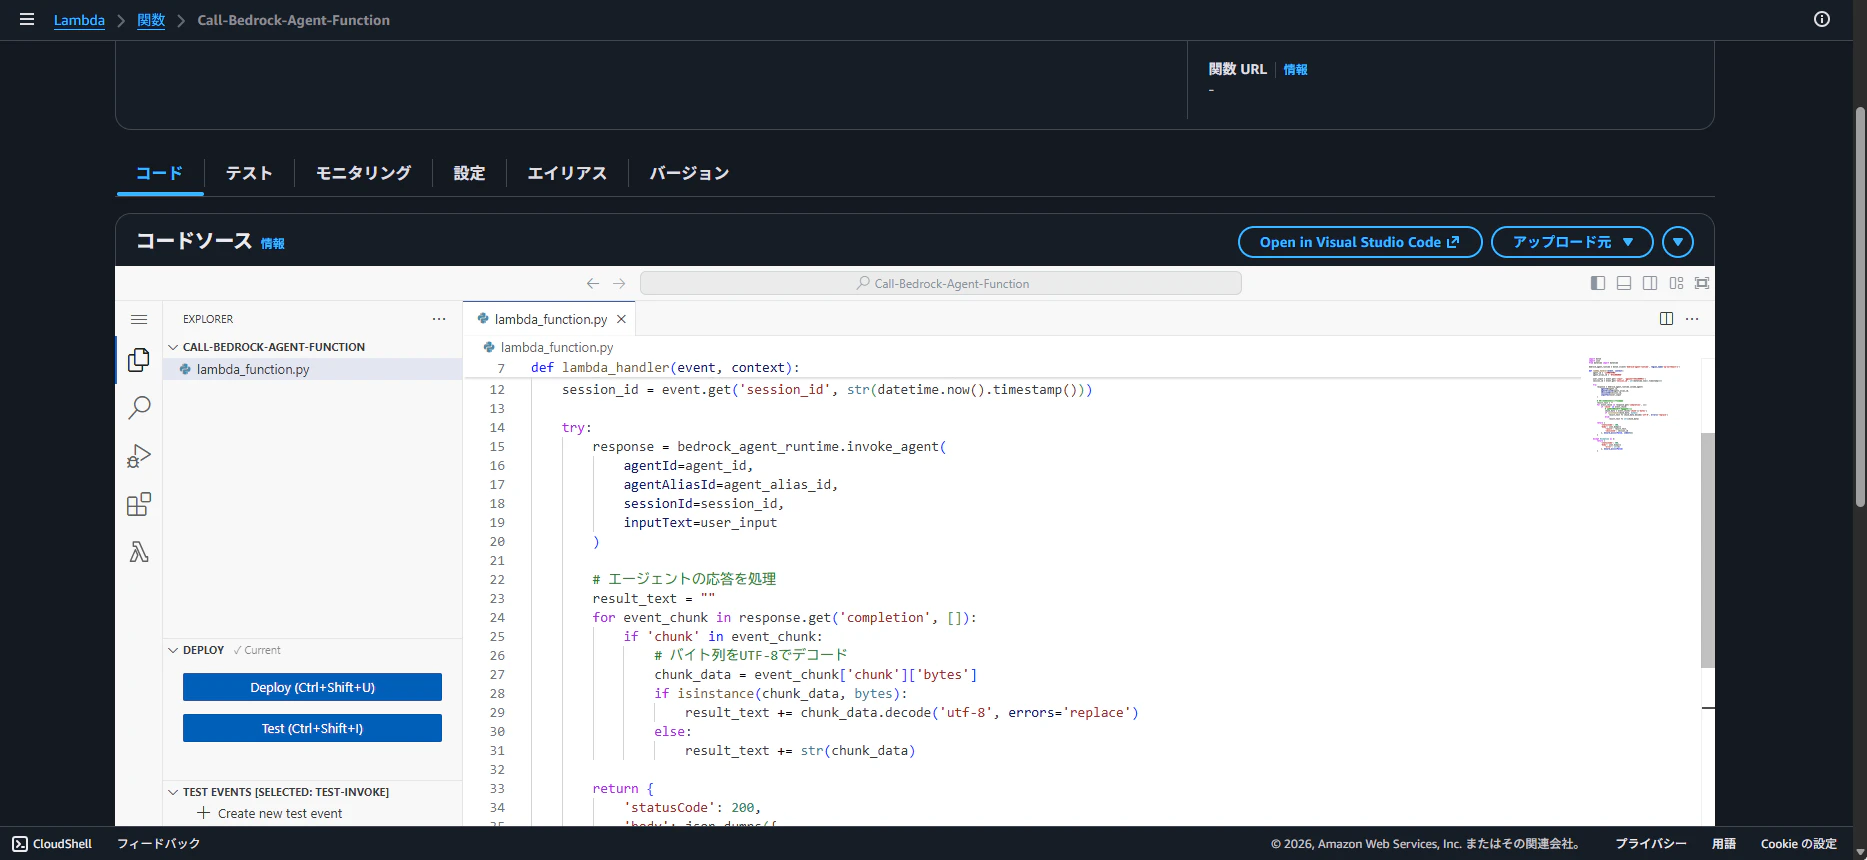The height and width of the screenshot is (860, 1867).
Task: Click the browser page vertical scrollbar
Action: (x=1860, y=305)
